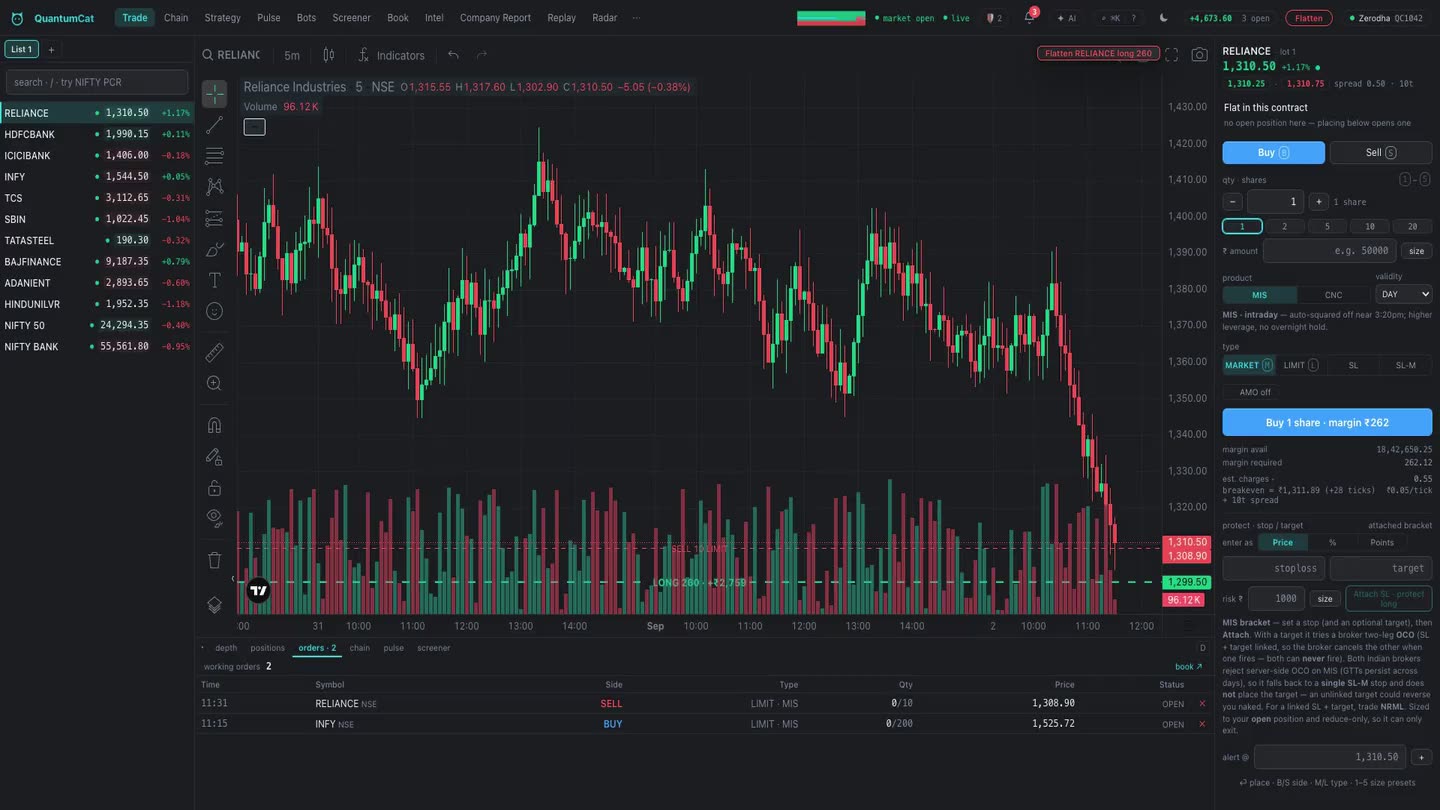The width and height of the screenshot is (1440, 810).
Task: Go to the Screener page
Action: tap(352, 18)
